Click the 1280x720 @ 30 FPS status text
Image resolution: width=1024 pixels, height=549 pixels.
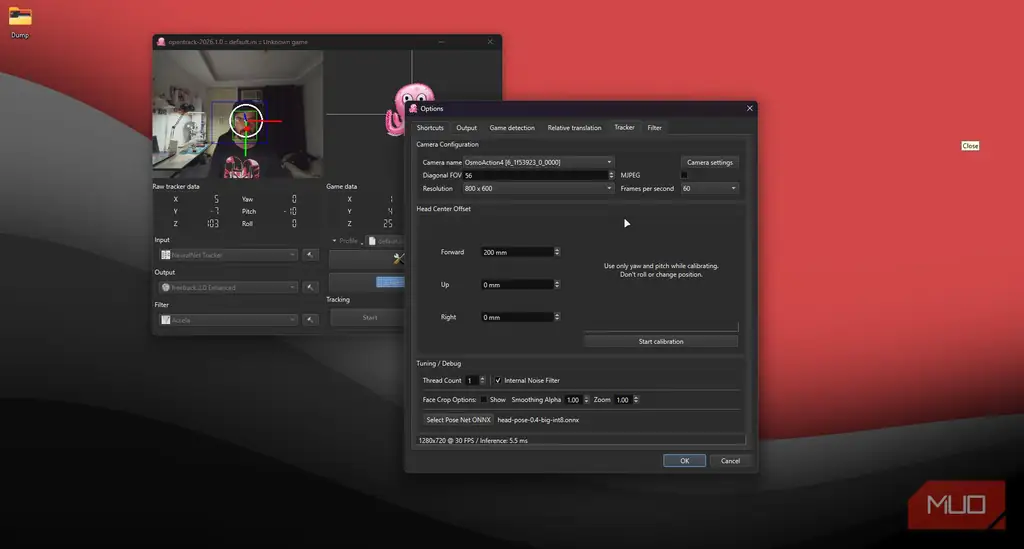pos(473,441)
